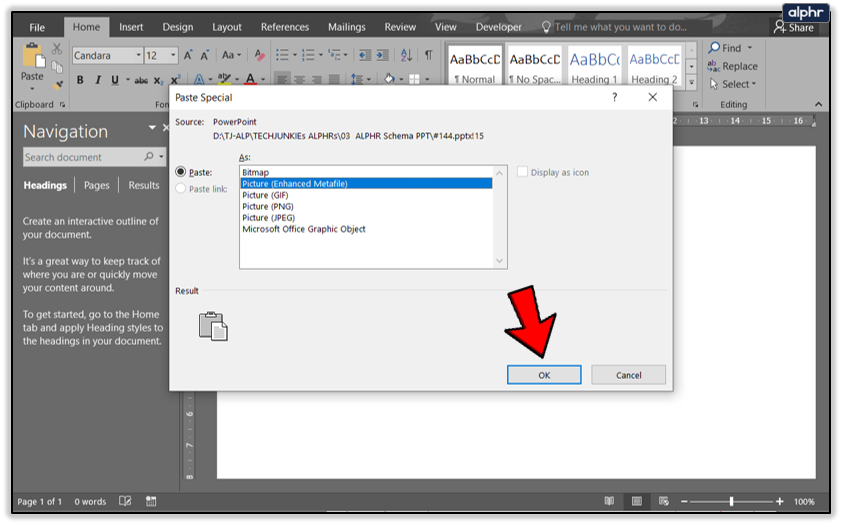Click the Help question mark in dialog
This screenshot has width=842, height=525.
[614, 97]
